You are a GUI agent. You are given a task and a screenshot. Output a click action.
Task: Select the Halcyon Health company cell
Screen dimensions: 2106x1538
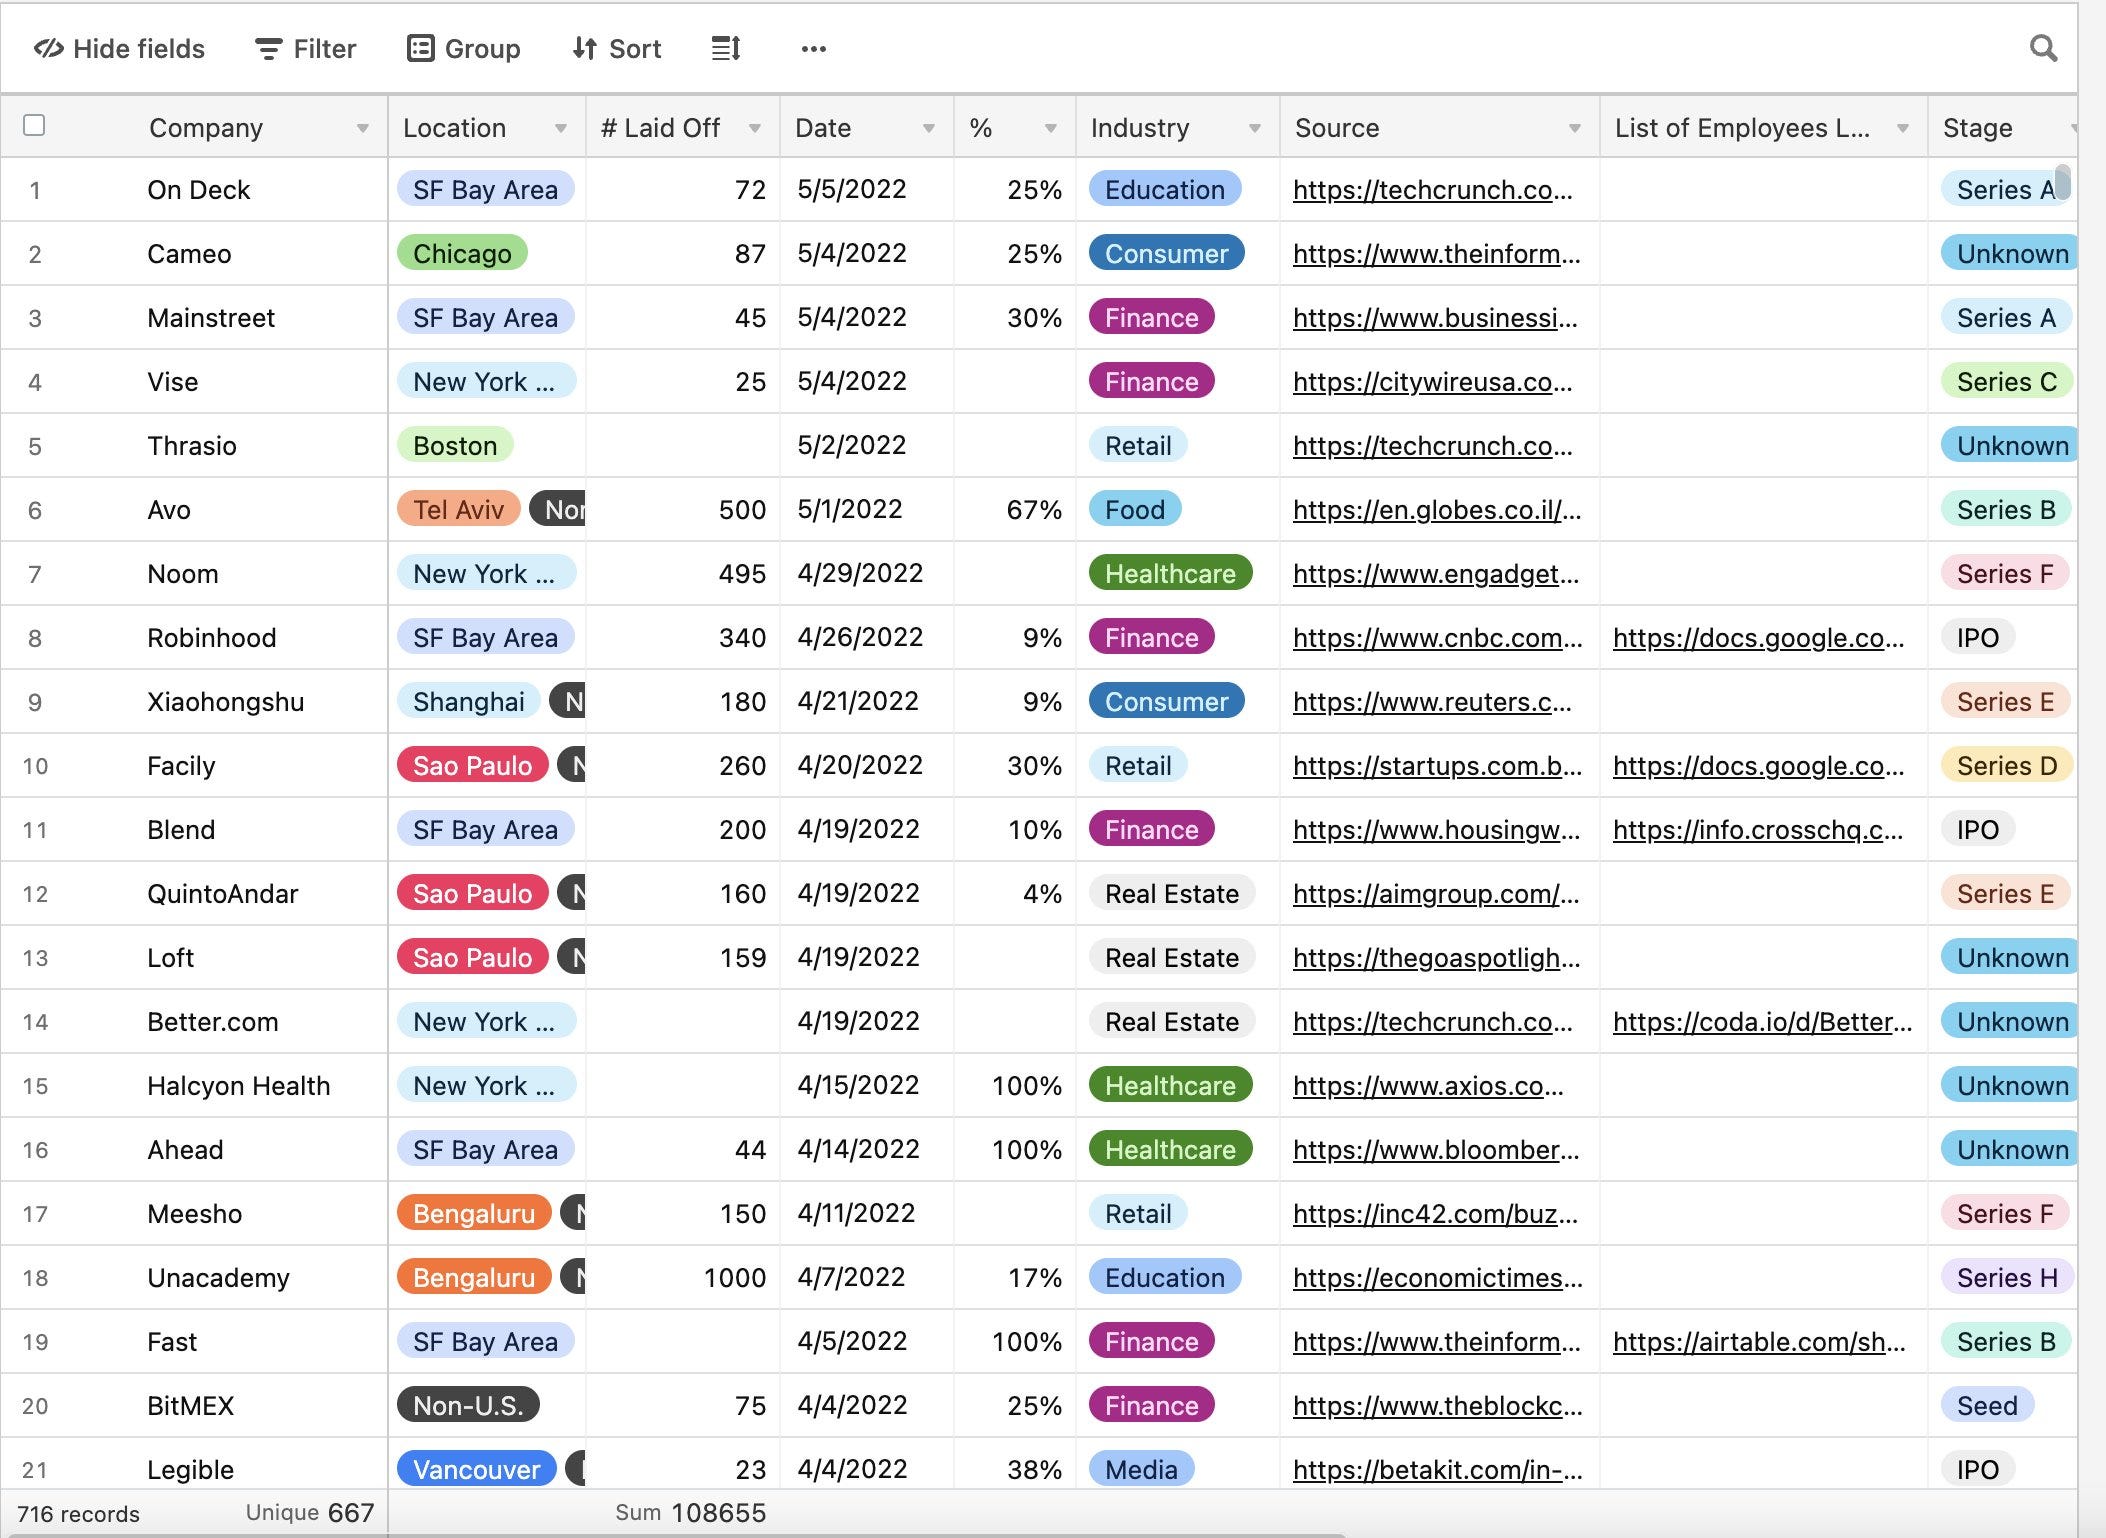tap(239, 1086)
